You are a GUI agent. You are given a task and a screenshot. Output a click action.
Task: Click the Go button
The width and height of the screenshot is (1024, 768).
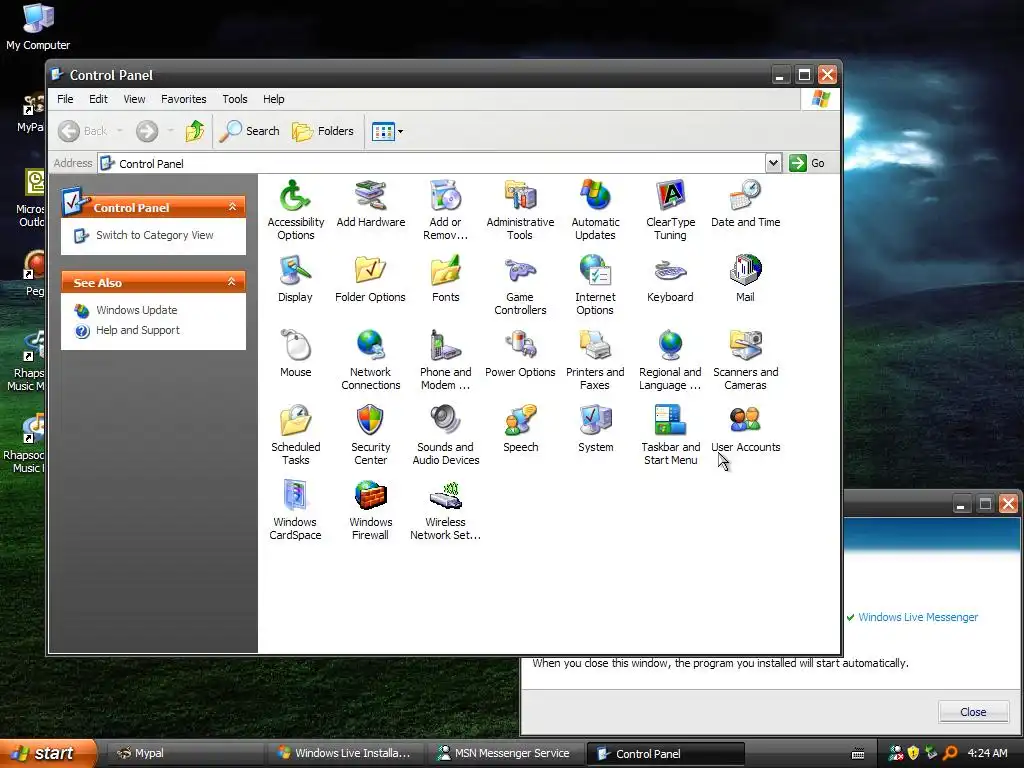pos(807,163)
